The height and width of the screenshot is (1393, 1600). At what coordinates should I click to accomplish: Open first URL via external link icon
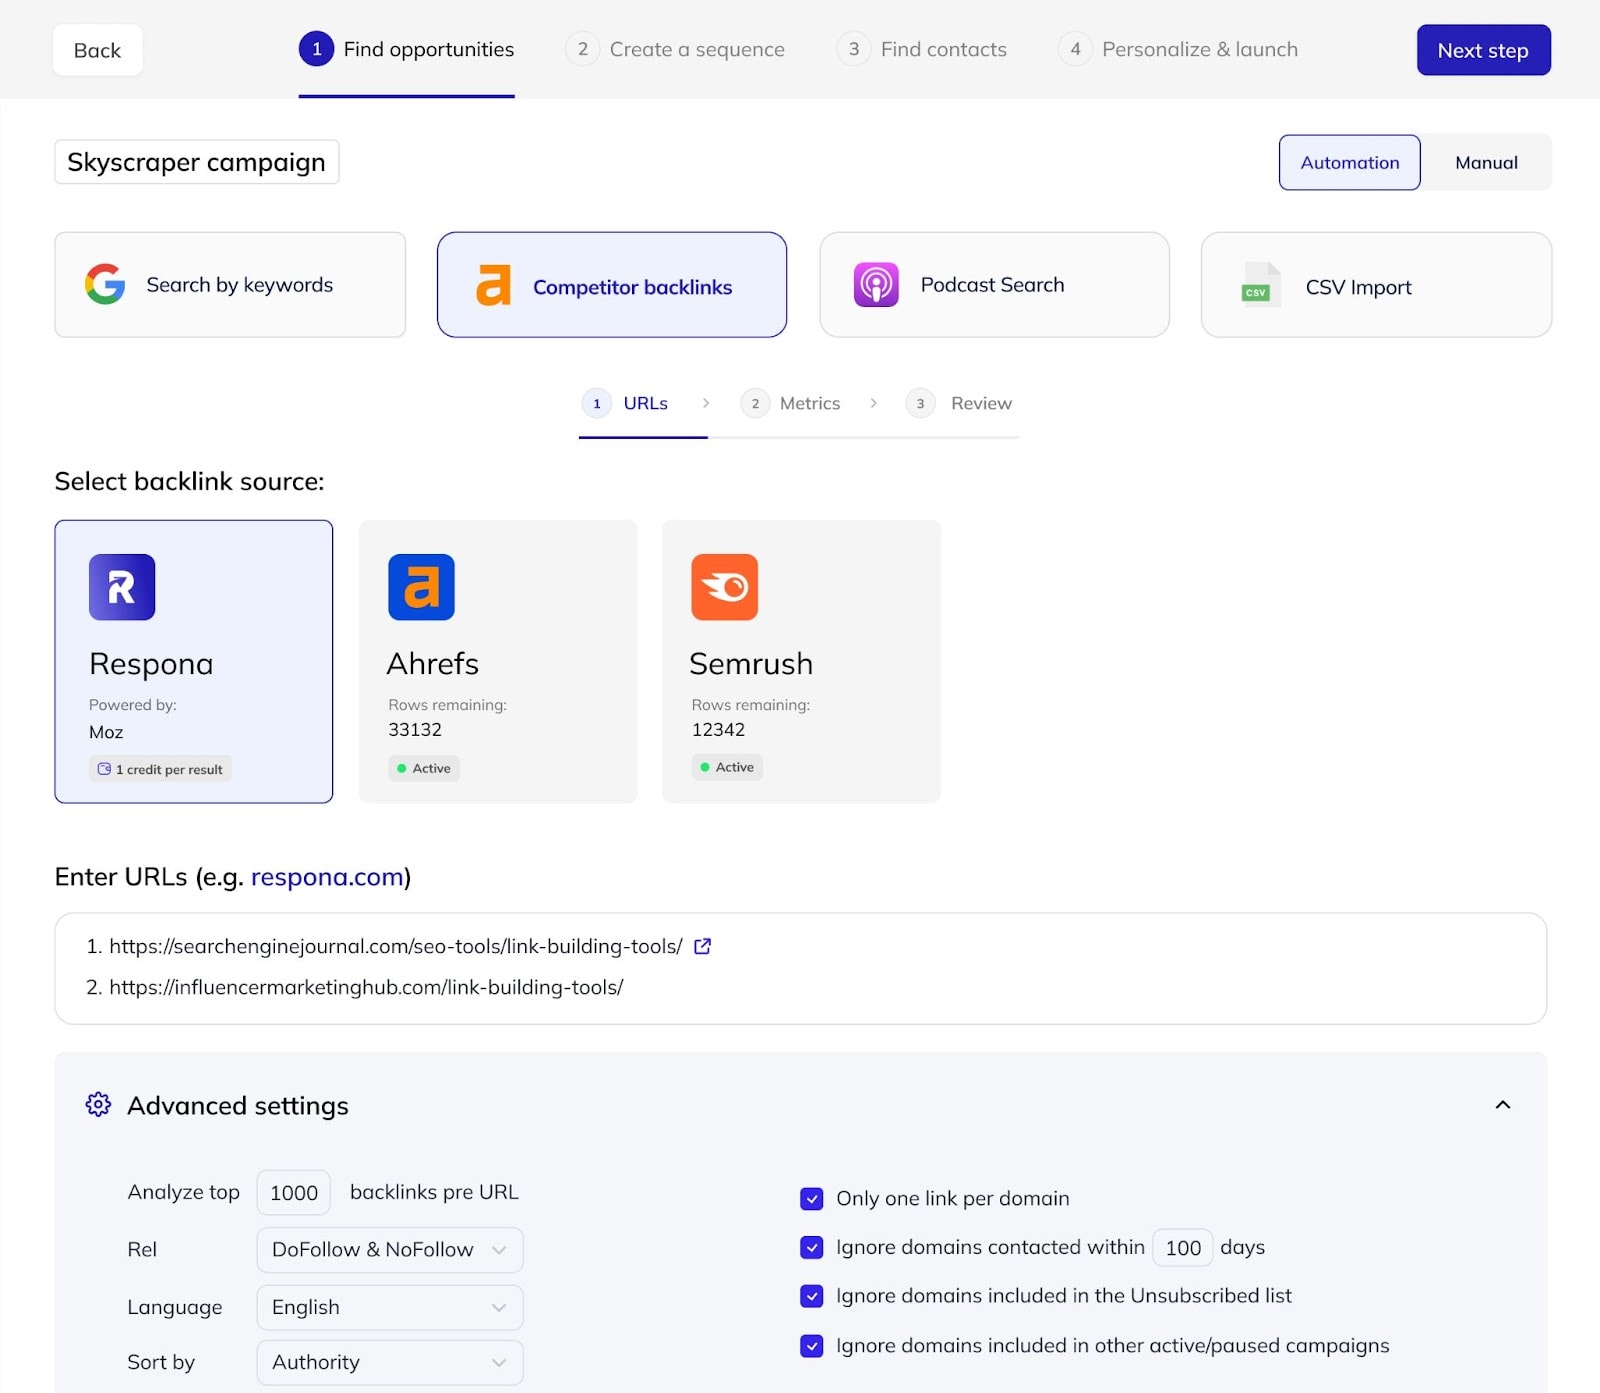coord(702,946)
